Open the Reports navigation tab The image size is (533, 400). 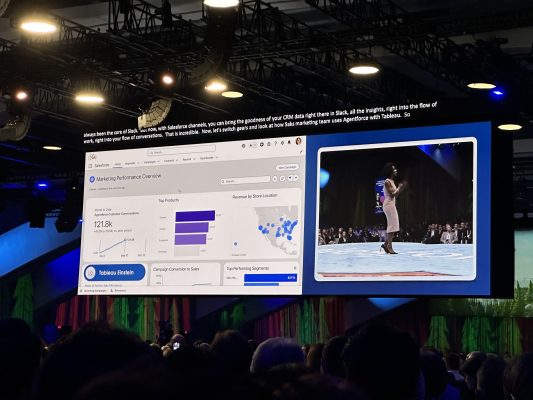point(187,159)
